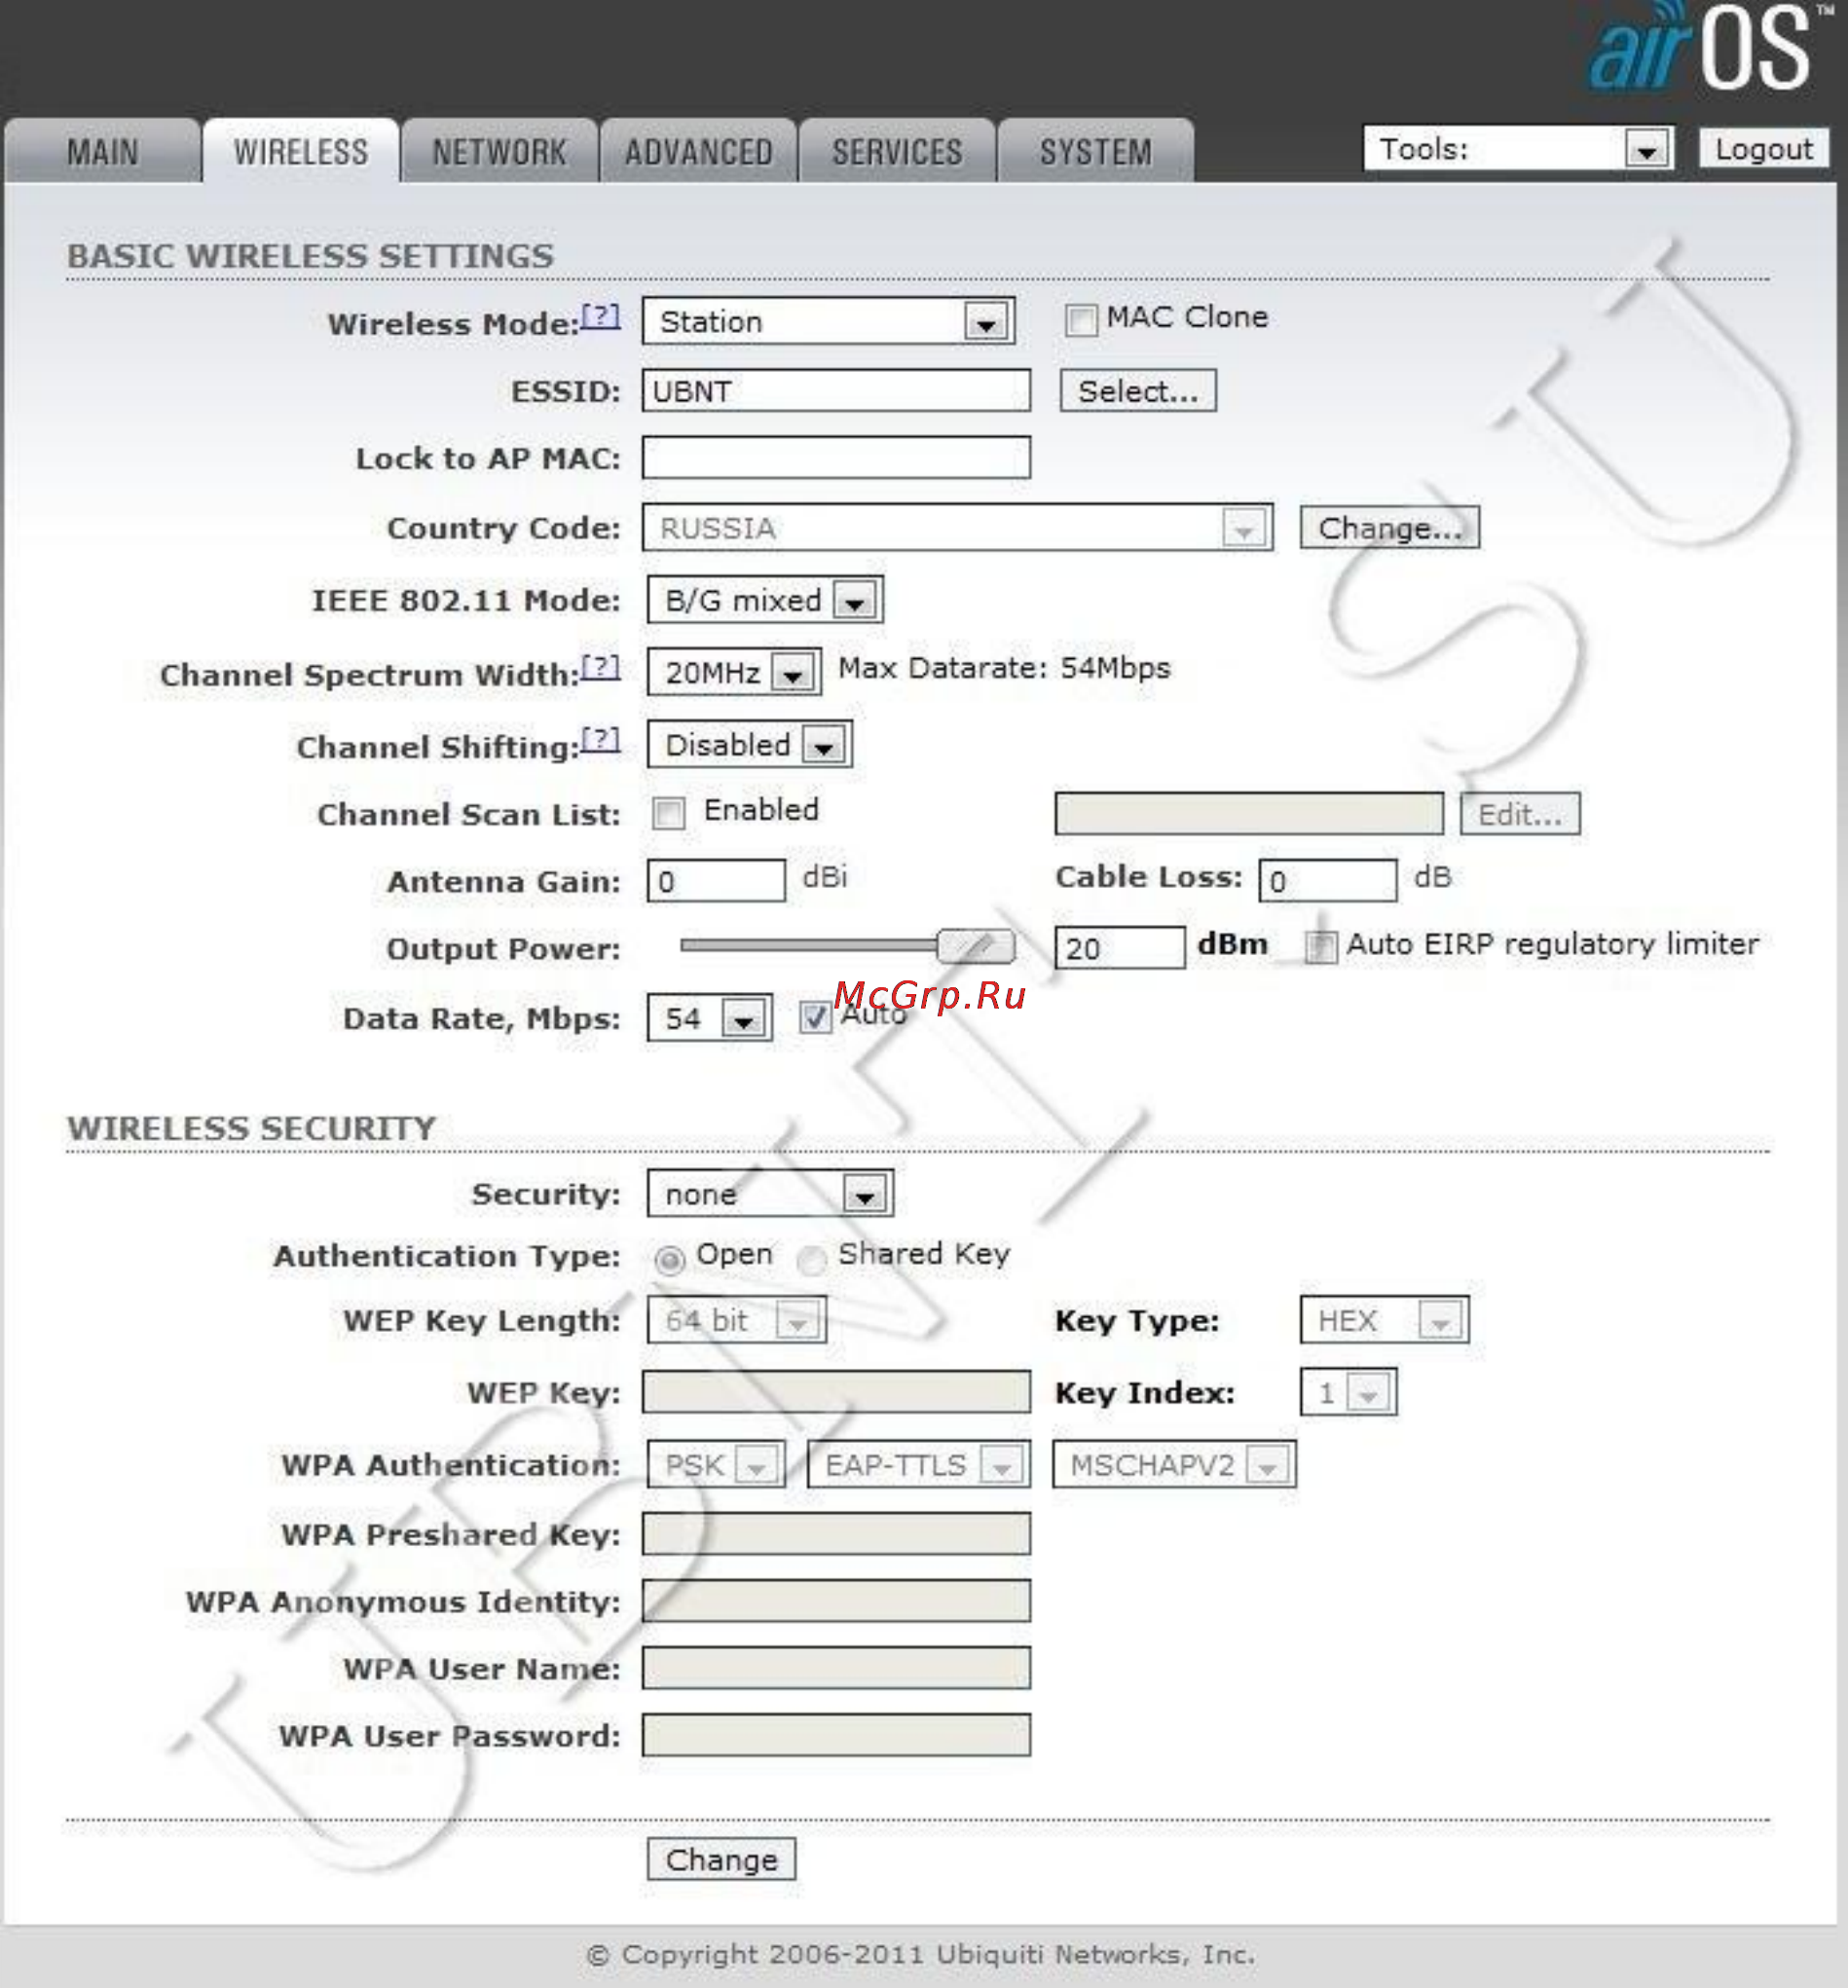Open the Key Index dropdown
The image size is (1848, 1988).
coord(1348,1392)
